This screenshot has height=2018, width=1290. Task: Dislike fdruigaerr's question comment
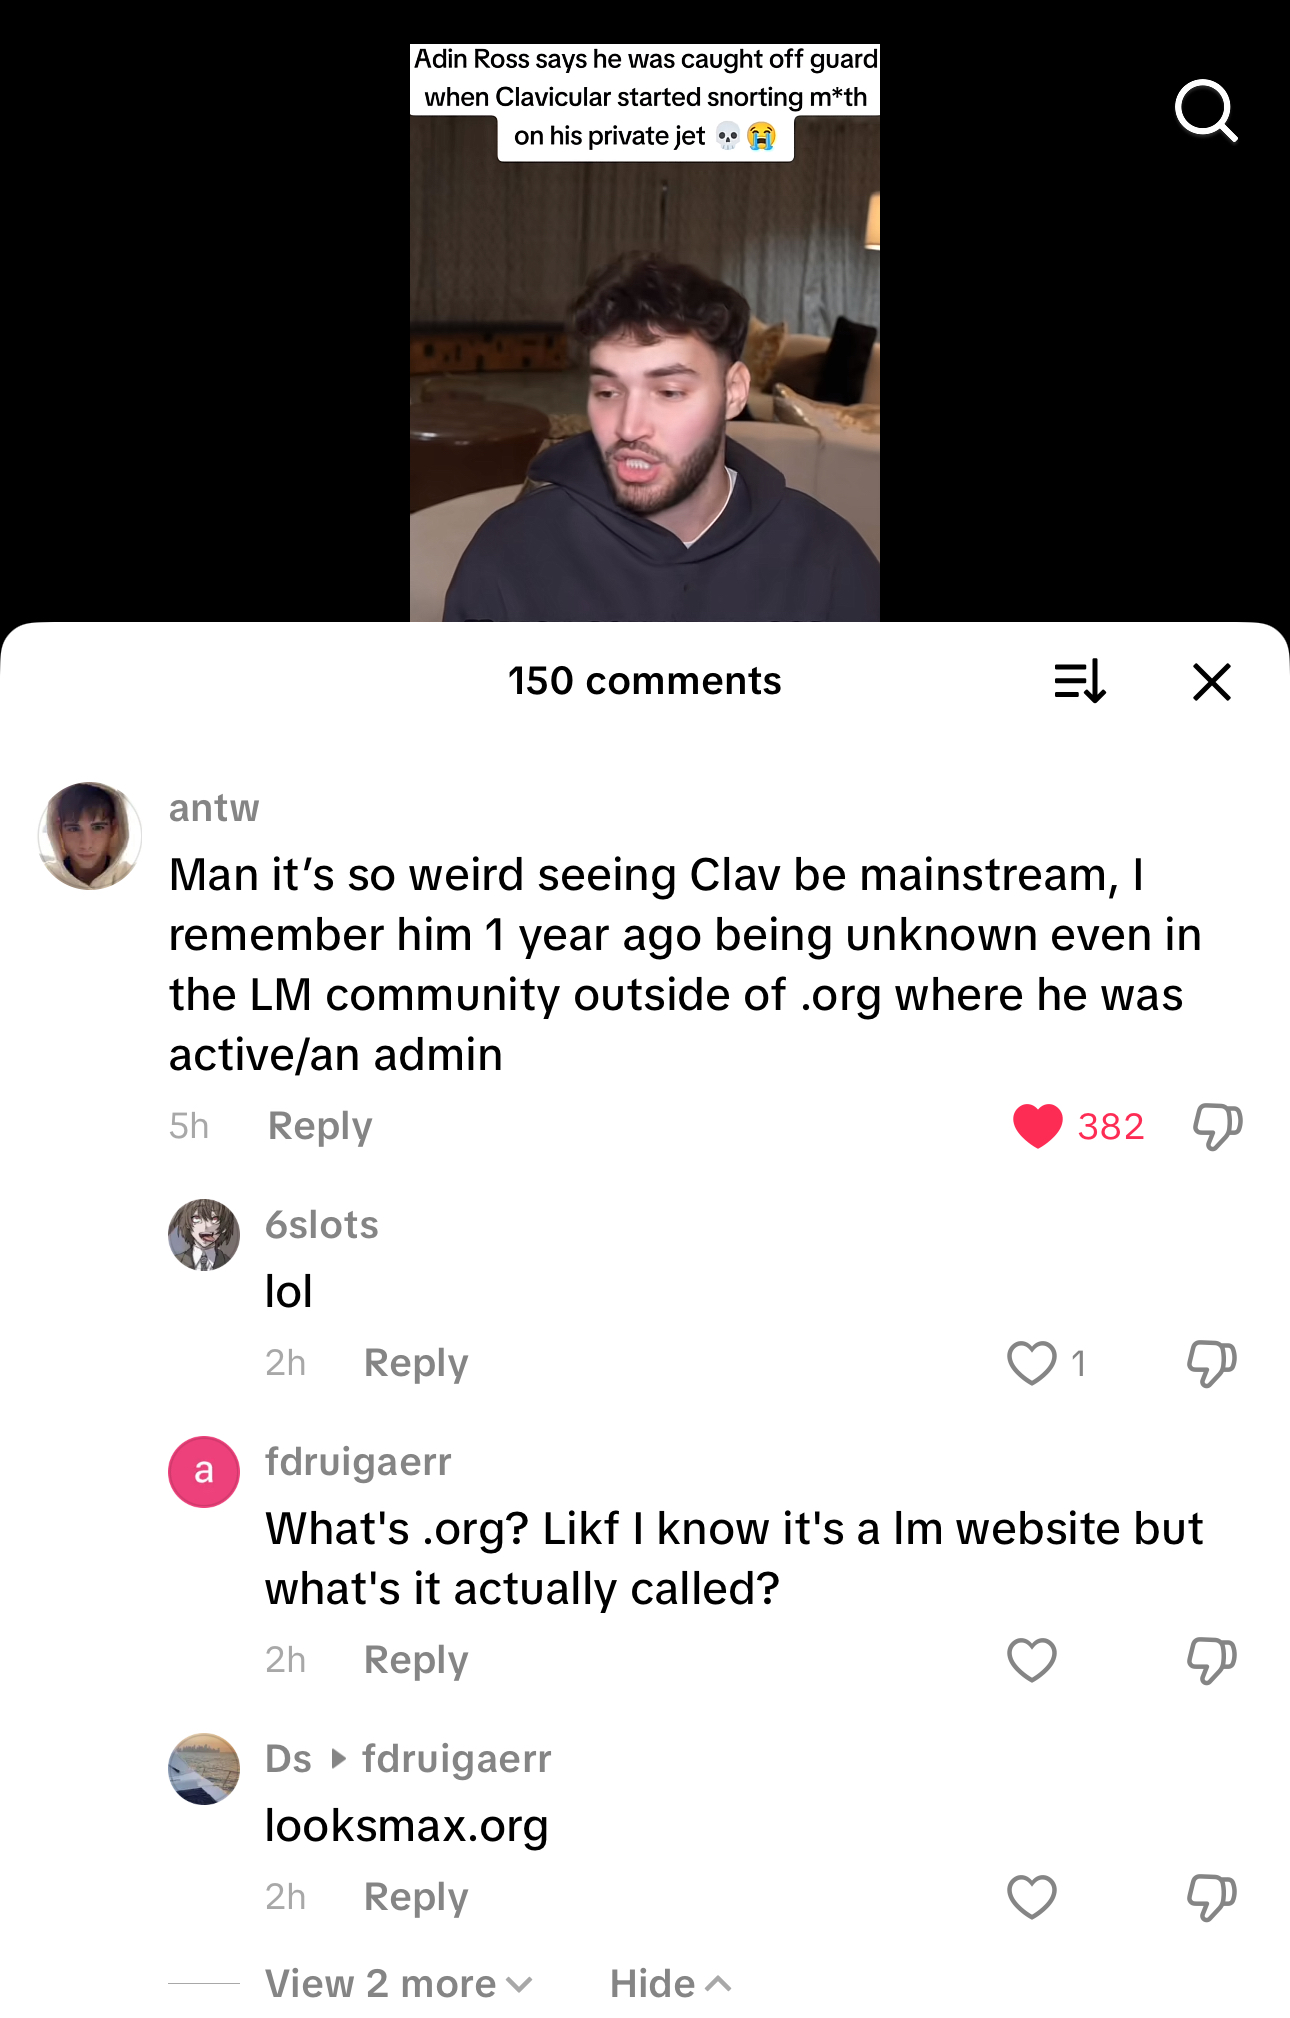coord(1211,1660)
